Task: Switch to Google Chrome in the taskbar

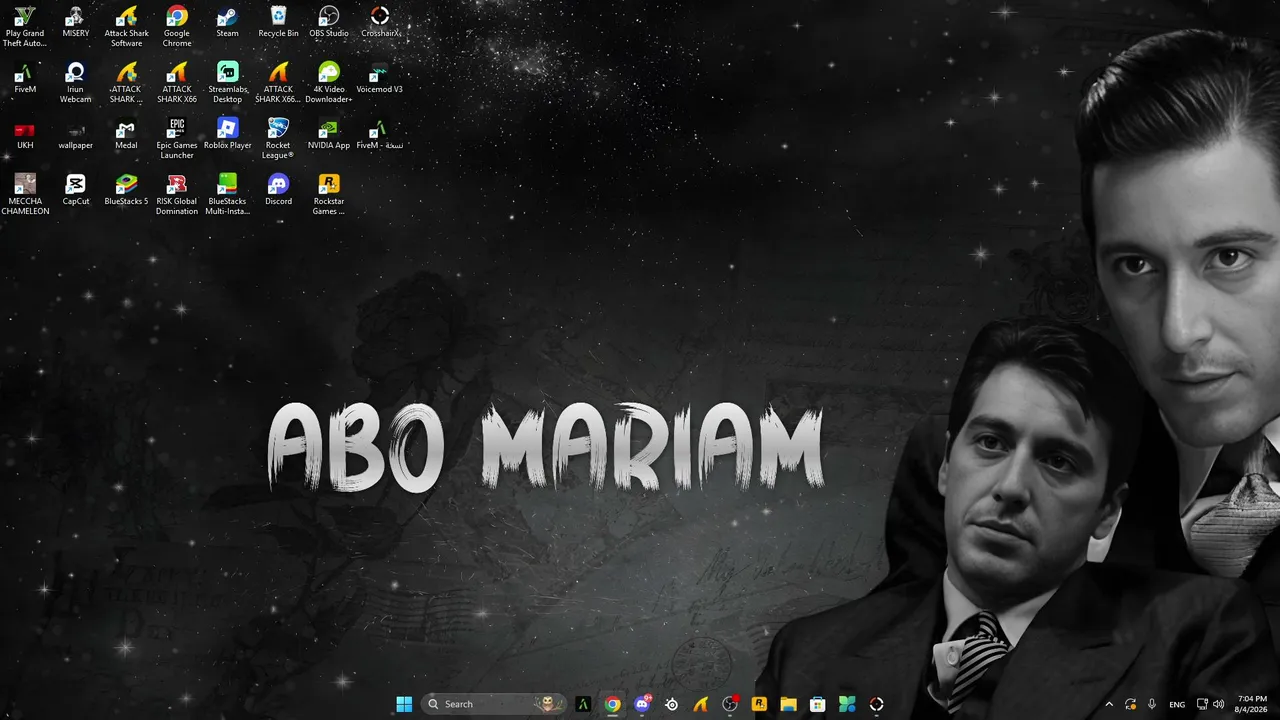Action: click(613, 704)
